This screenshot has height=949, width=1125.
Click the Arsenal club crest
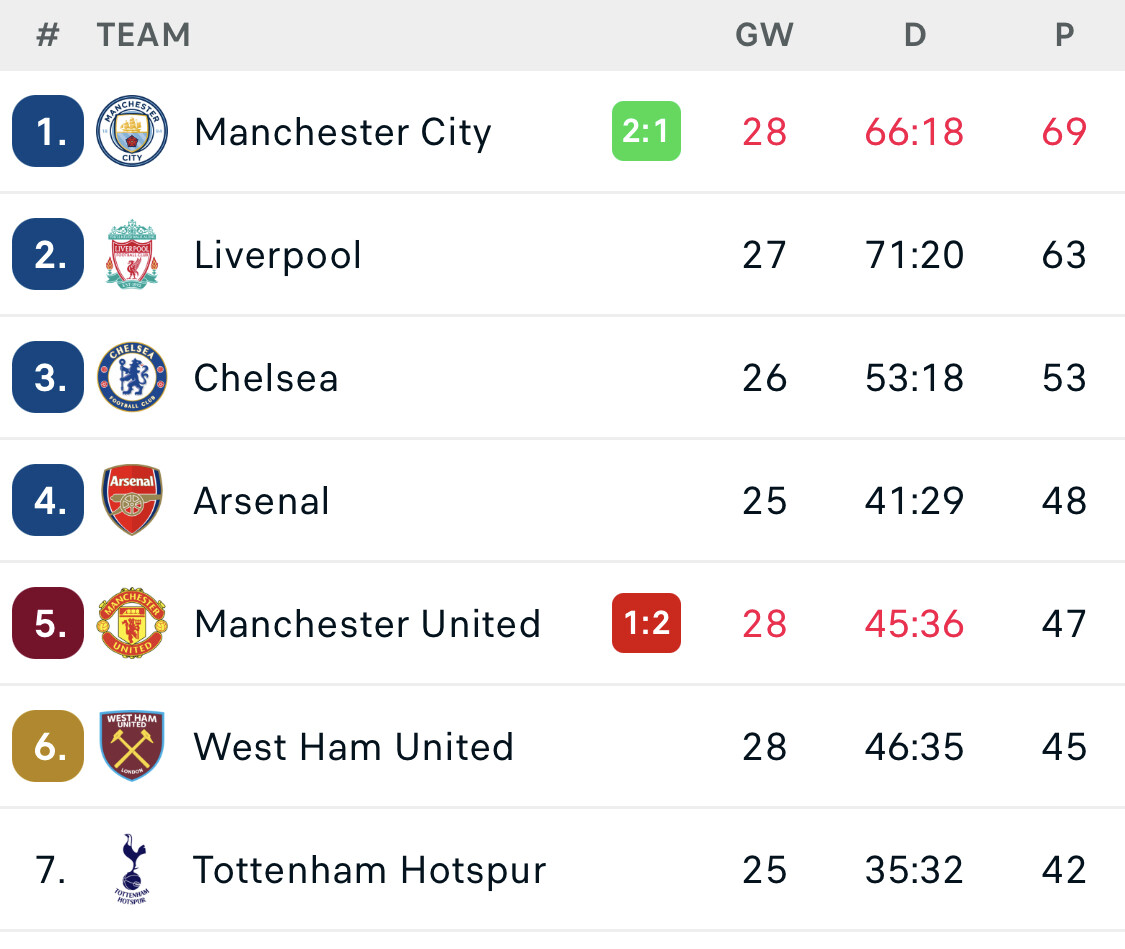coord(132,500)
